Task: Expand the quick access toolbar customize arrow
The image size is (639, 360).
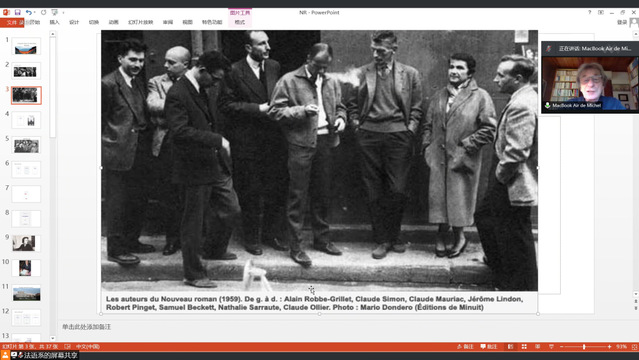Action: click(63, 13)
